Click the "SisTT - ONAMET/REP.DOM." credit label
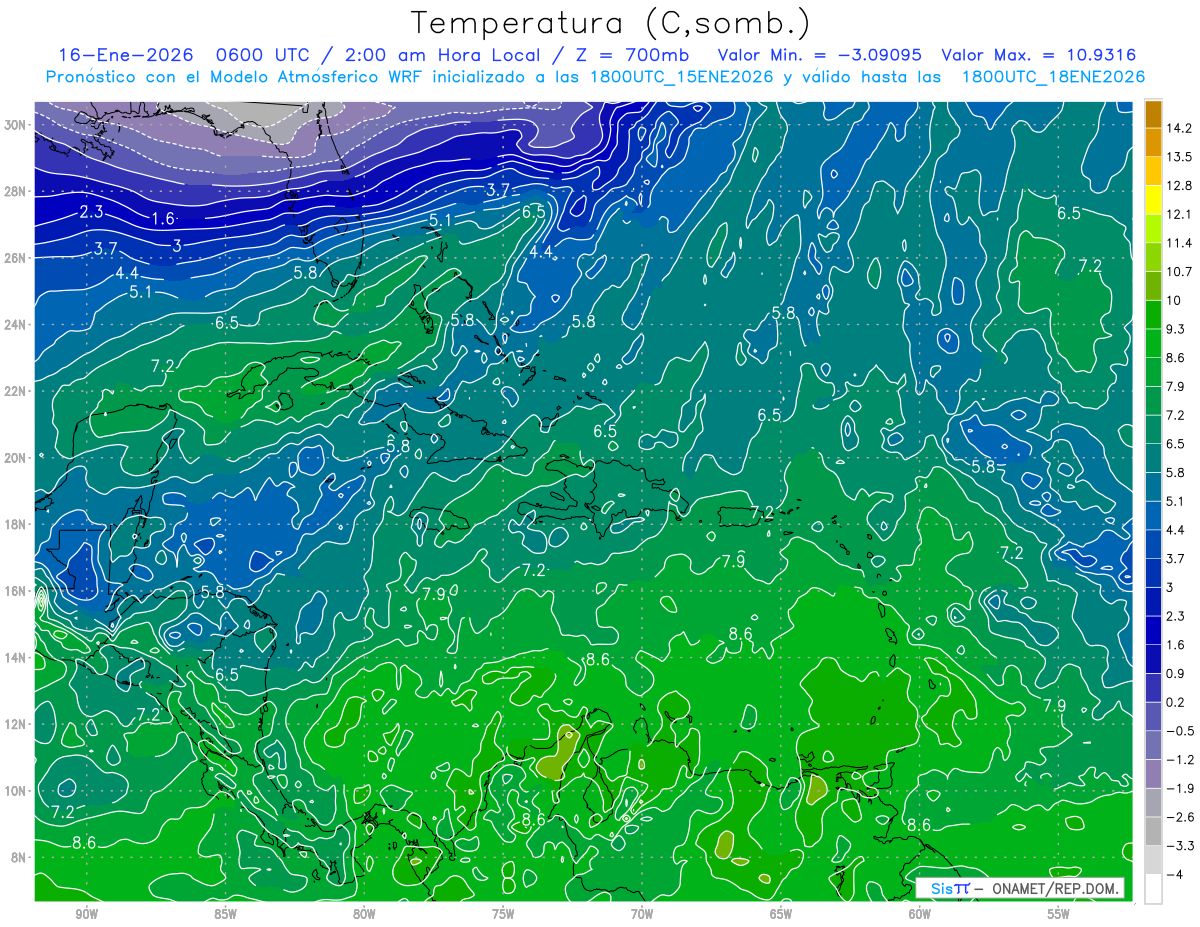The image size is (1200, 927). (x=1020, y=888)
